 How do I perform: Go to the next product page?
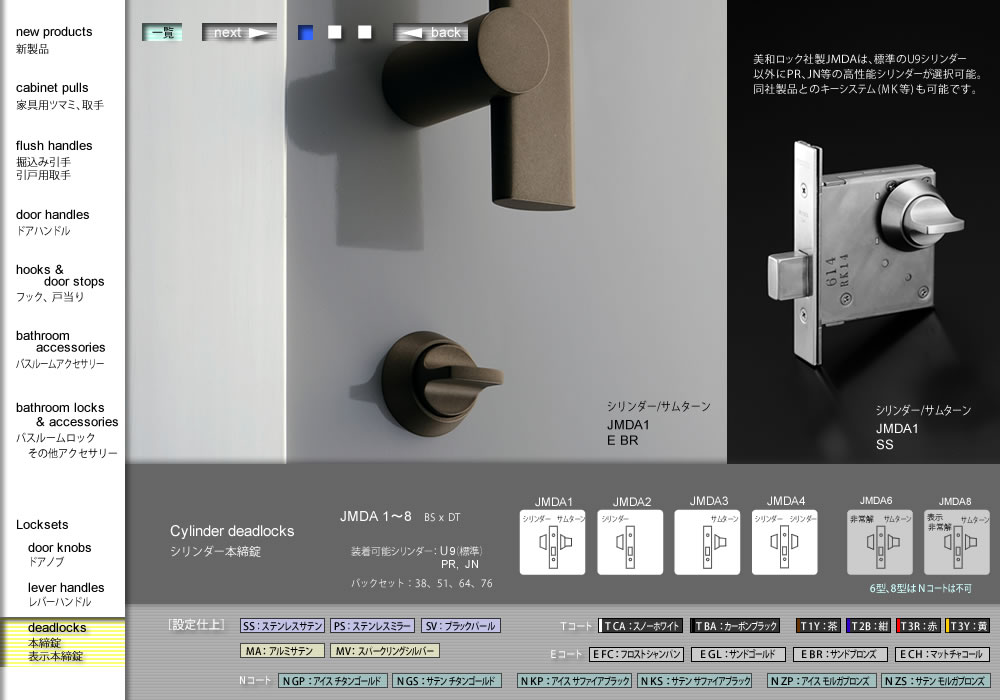[239, 32]
